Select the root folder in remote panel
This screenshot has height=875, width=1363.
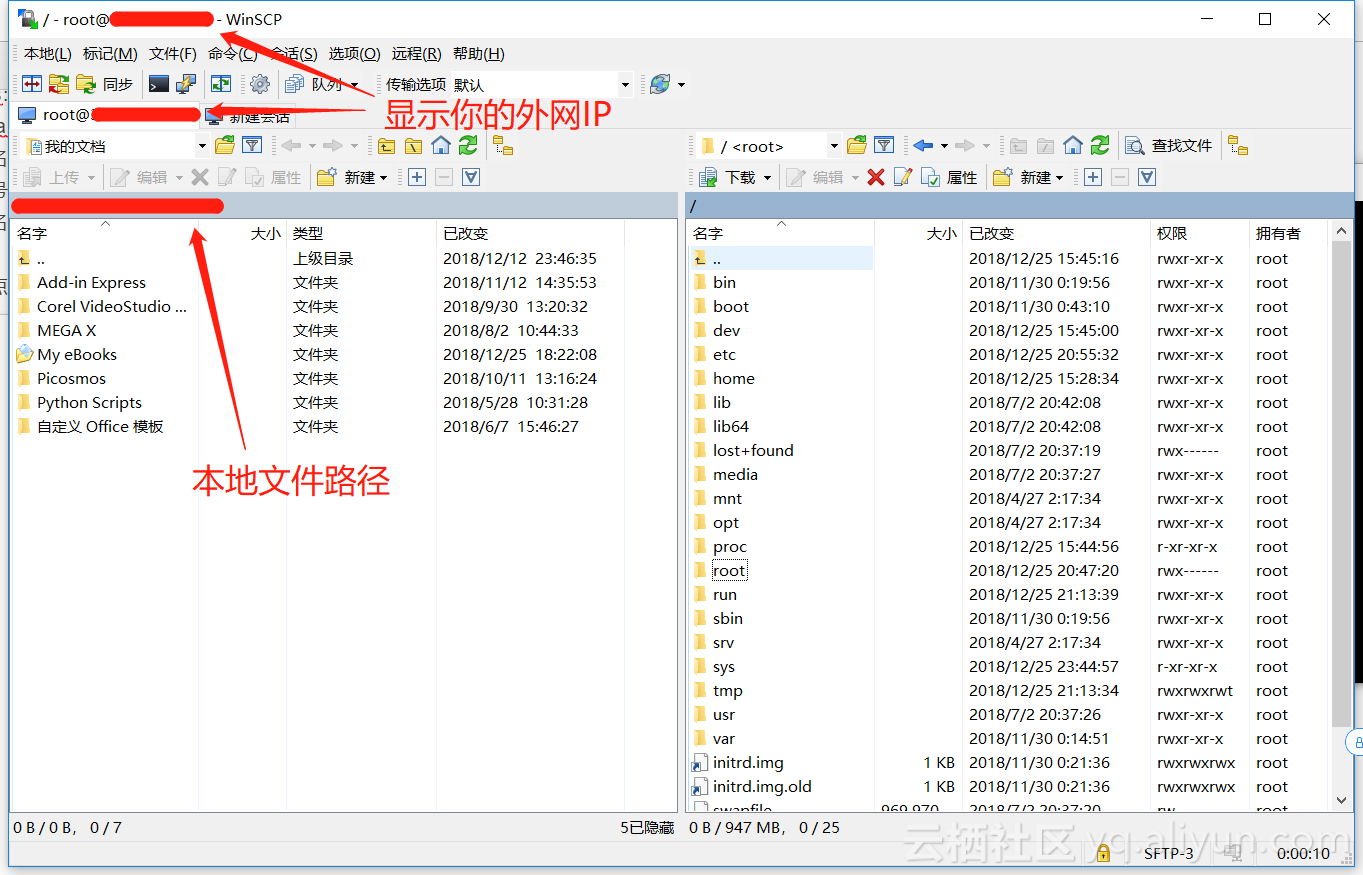click(729, 571)
